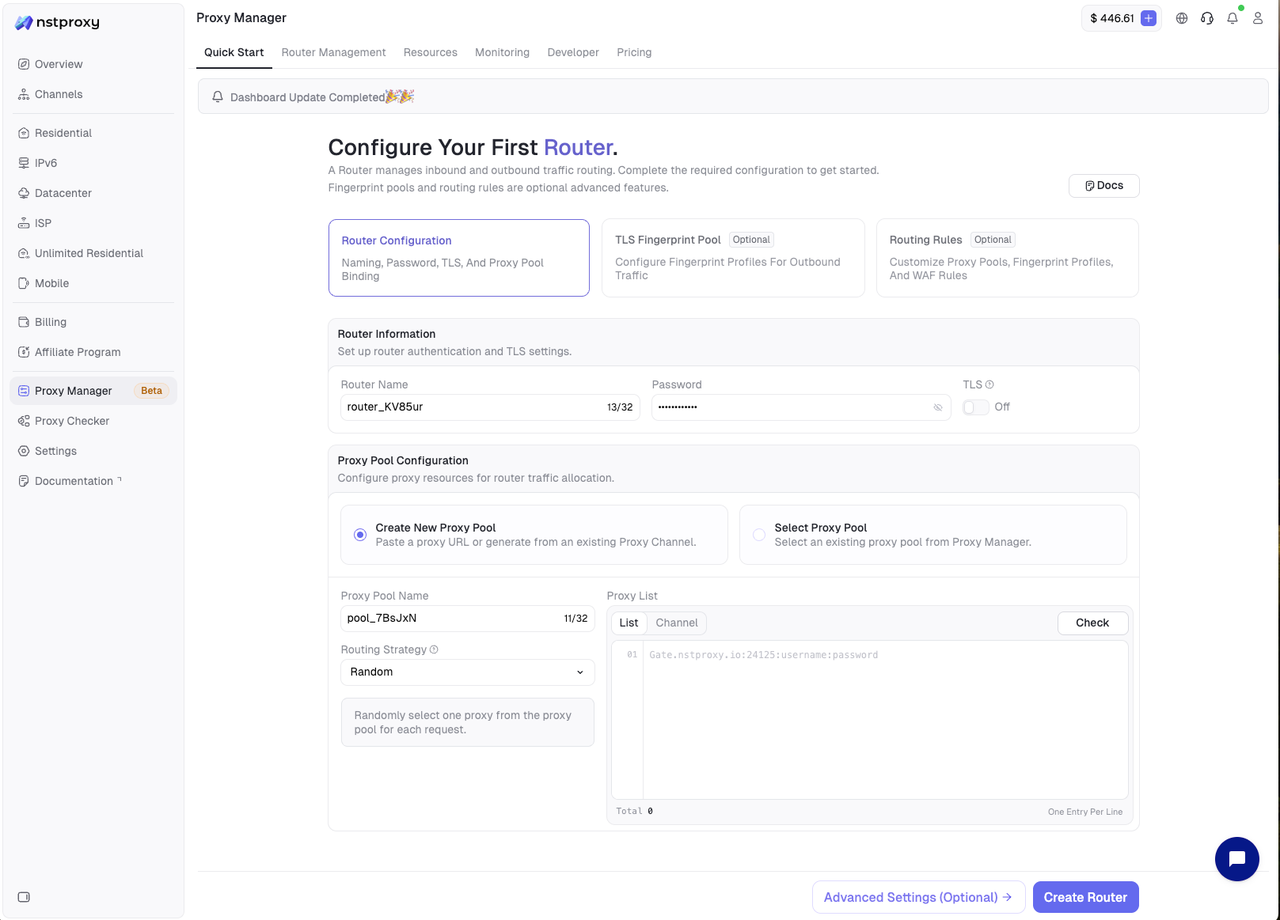Open the Overview menu item
Screen dimensions: 1280x920
point(93,64)
